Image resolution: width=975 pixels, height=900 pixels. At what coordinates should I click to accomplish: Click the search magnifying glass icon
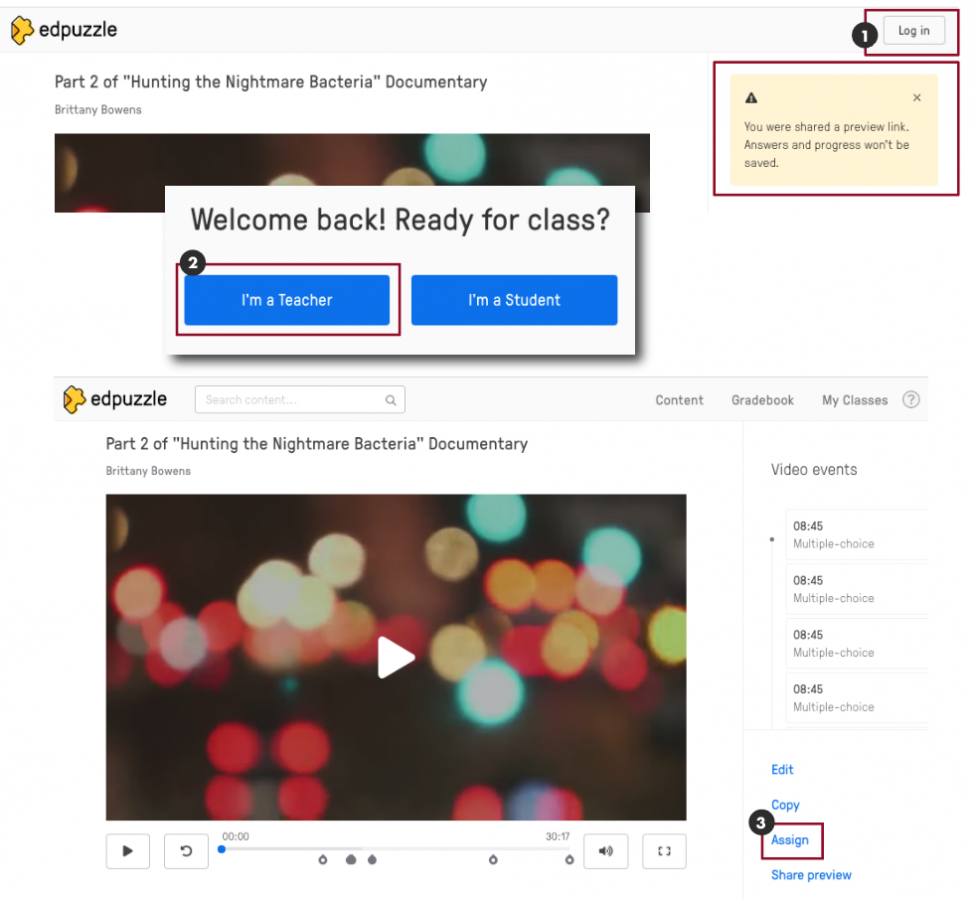[x=390, y=399]
